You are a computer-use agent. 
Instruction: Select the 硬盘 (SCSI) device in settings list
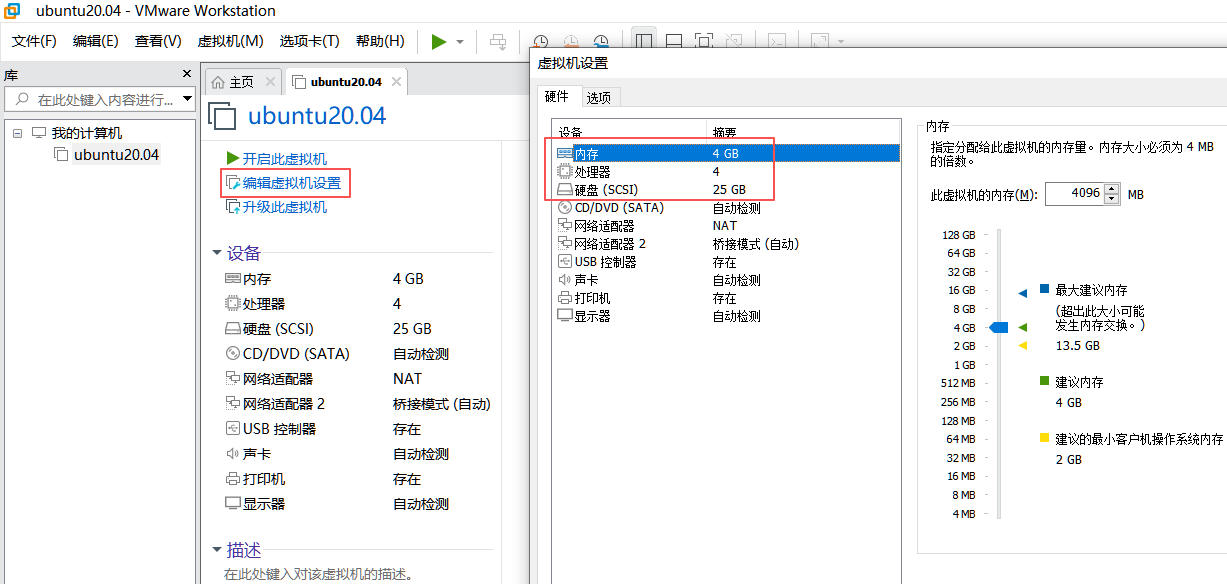click(605, 190)
